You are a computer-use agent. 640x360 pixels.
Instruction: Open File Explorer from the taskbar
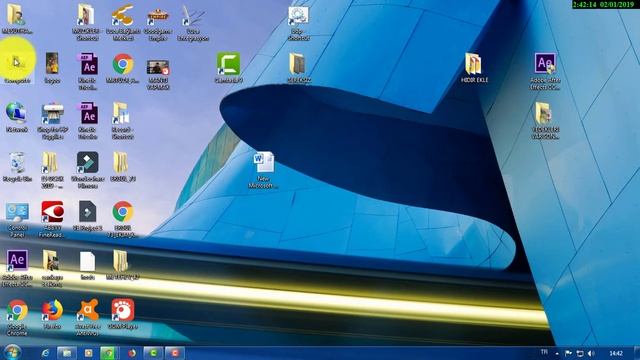[67, 353]
